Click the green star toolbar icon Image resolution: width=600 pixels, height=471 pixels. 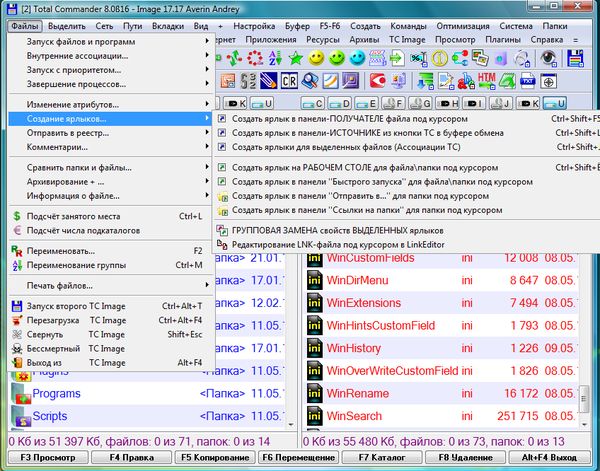[295, 58]
